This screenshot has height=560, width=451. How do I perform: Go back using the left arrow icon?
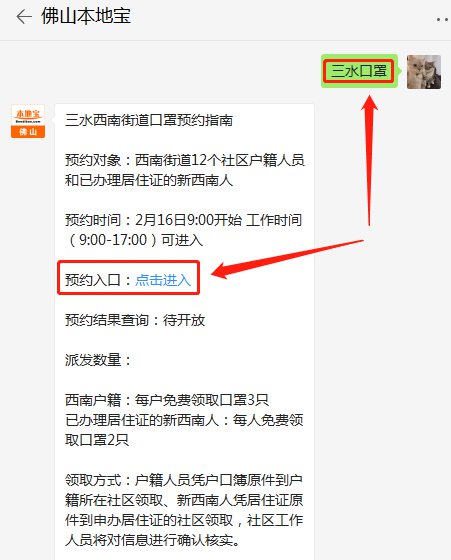click(24, 17)
